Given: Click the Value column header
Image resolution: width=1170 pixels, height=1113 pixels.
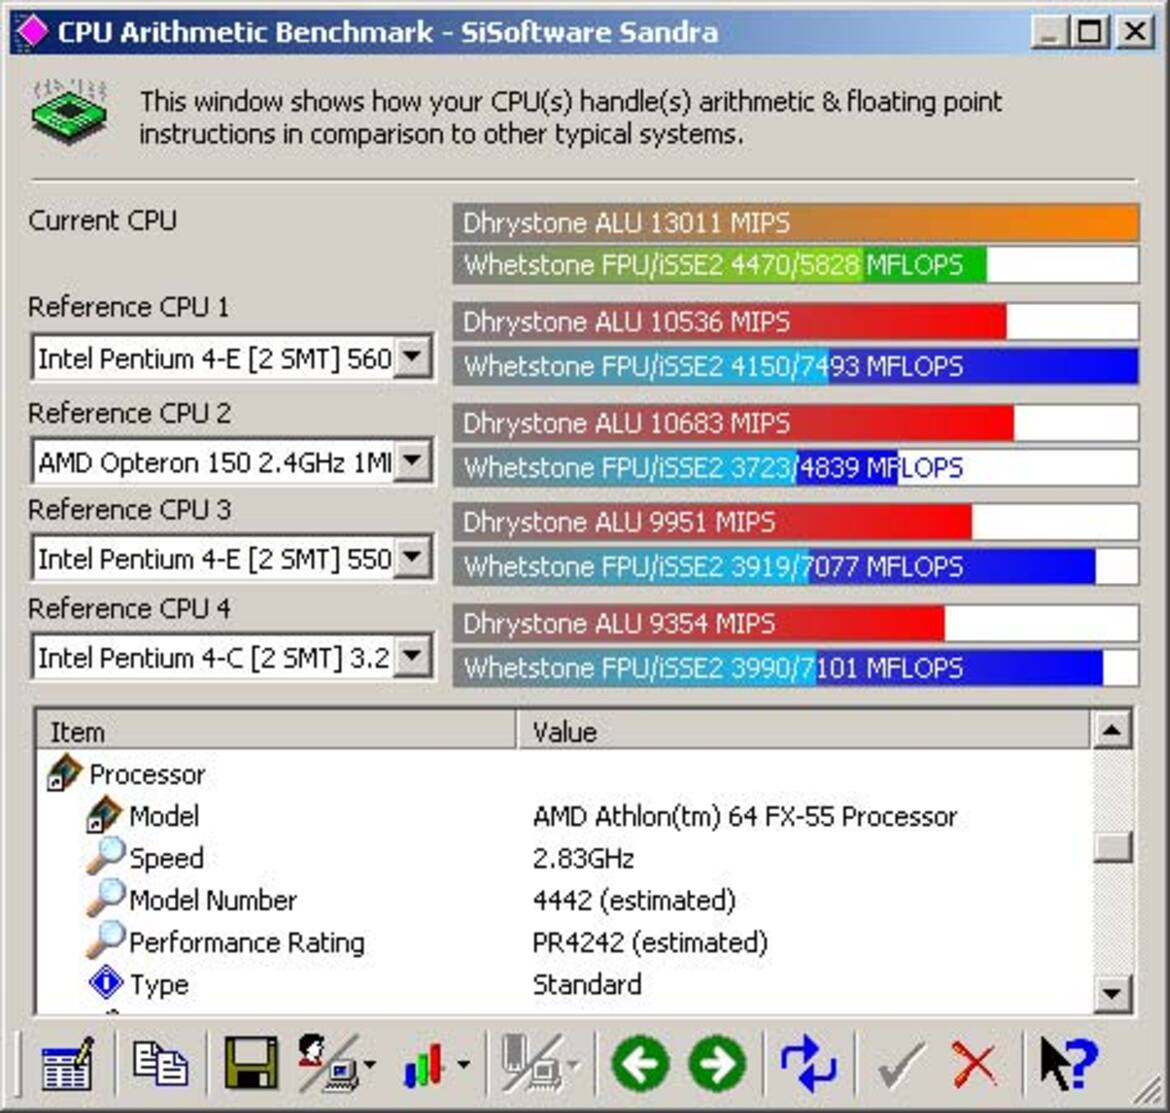Looking at the screenshot, I should click(803, 731).
